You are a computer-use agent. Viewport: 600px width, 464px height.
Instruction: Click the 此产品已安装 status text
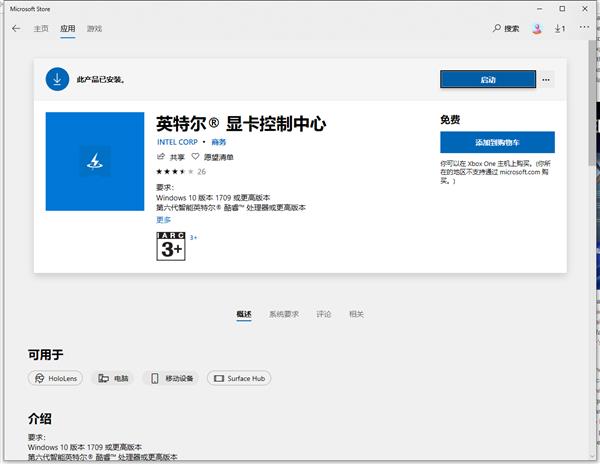[x=101, y=80]
